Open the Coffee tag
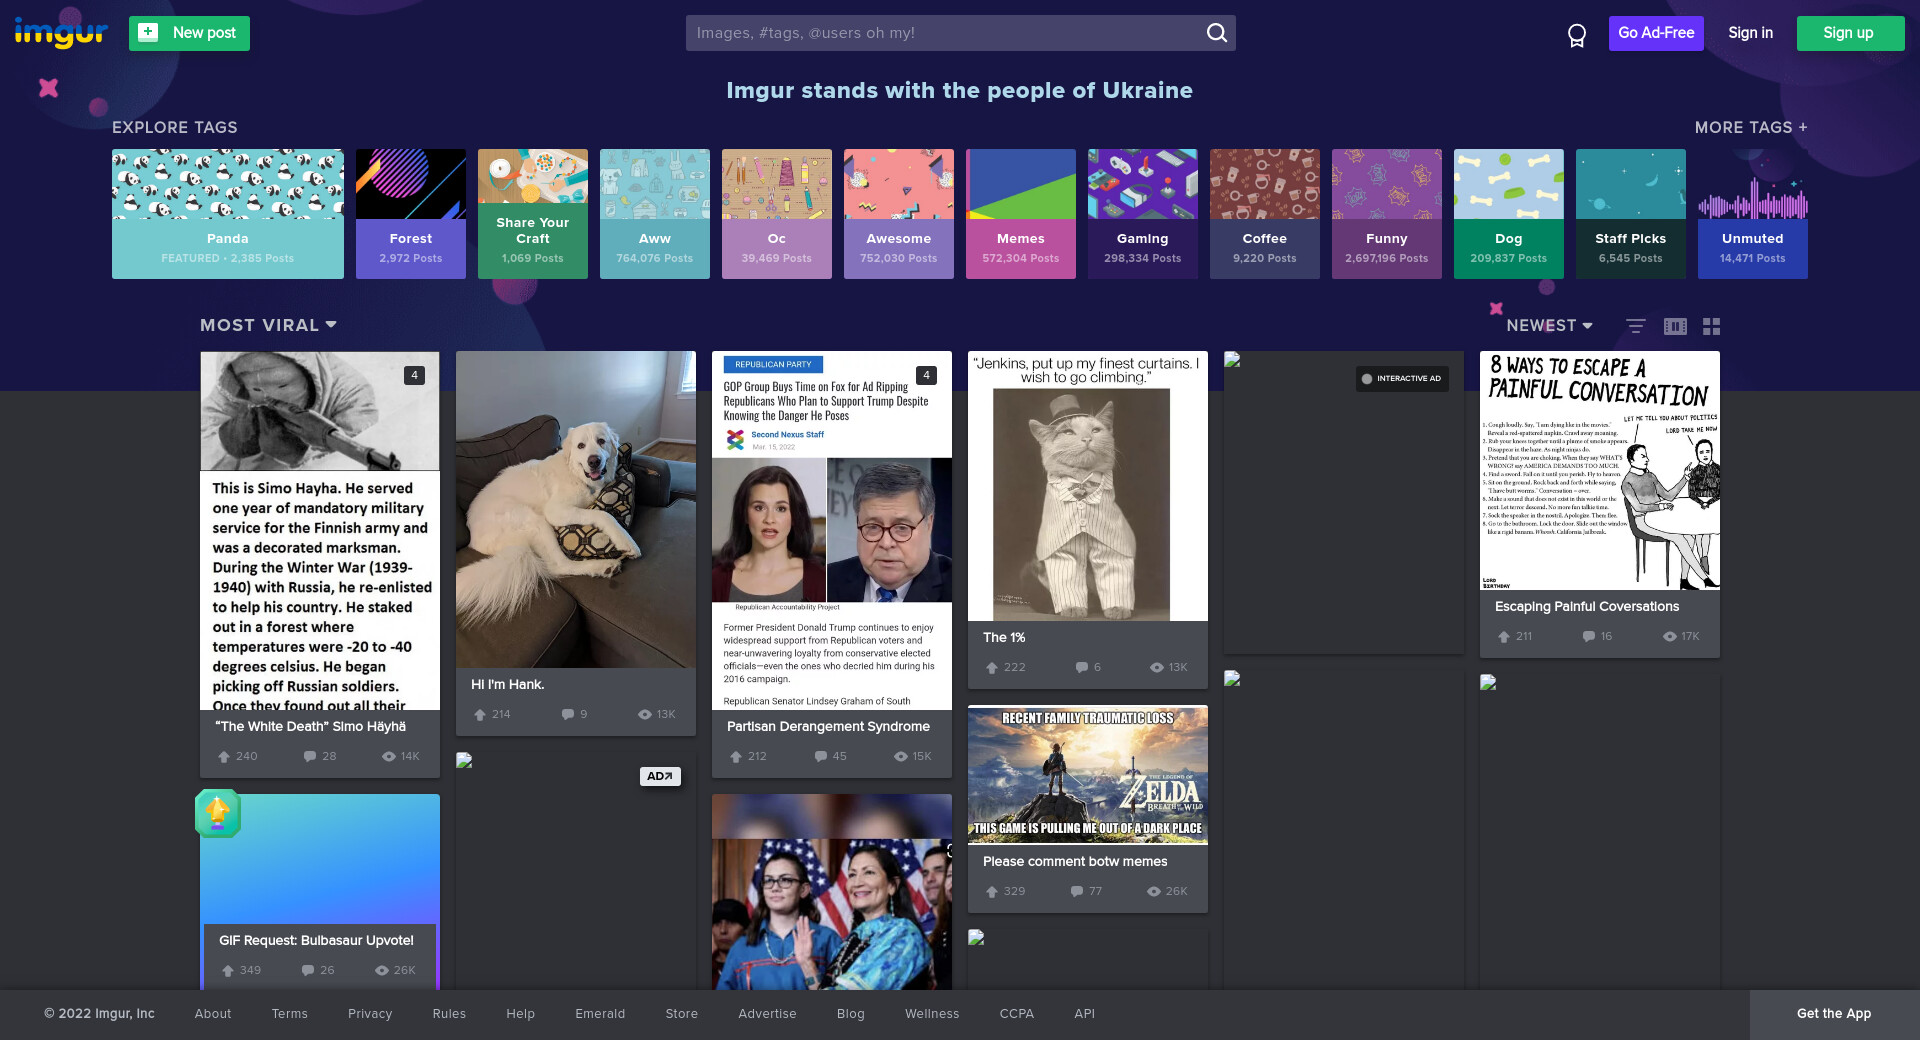1920x1040 pixels. (x=1265, y=214)
